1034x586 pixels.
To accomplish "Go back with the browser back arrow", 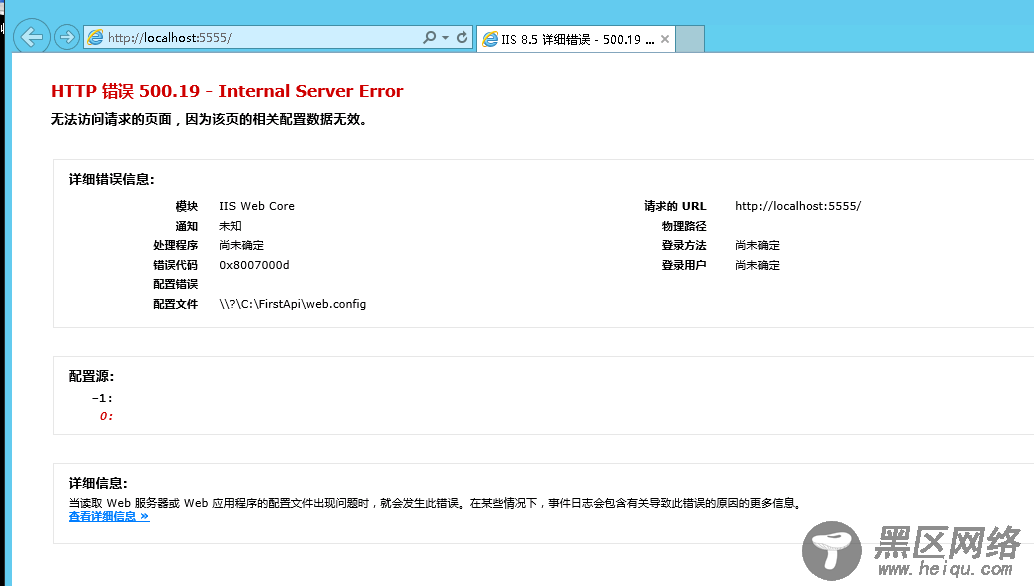I will point(32,37).
